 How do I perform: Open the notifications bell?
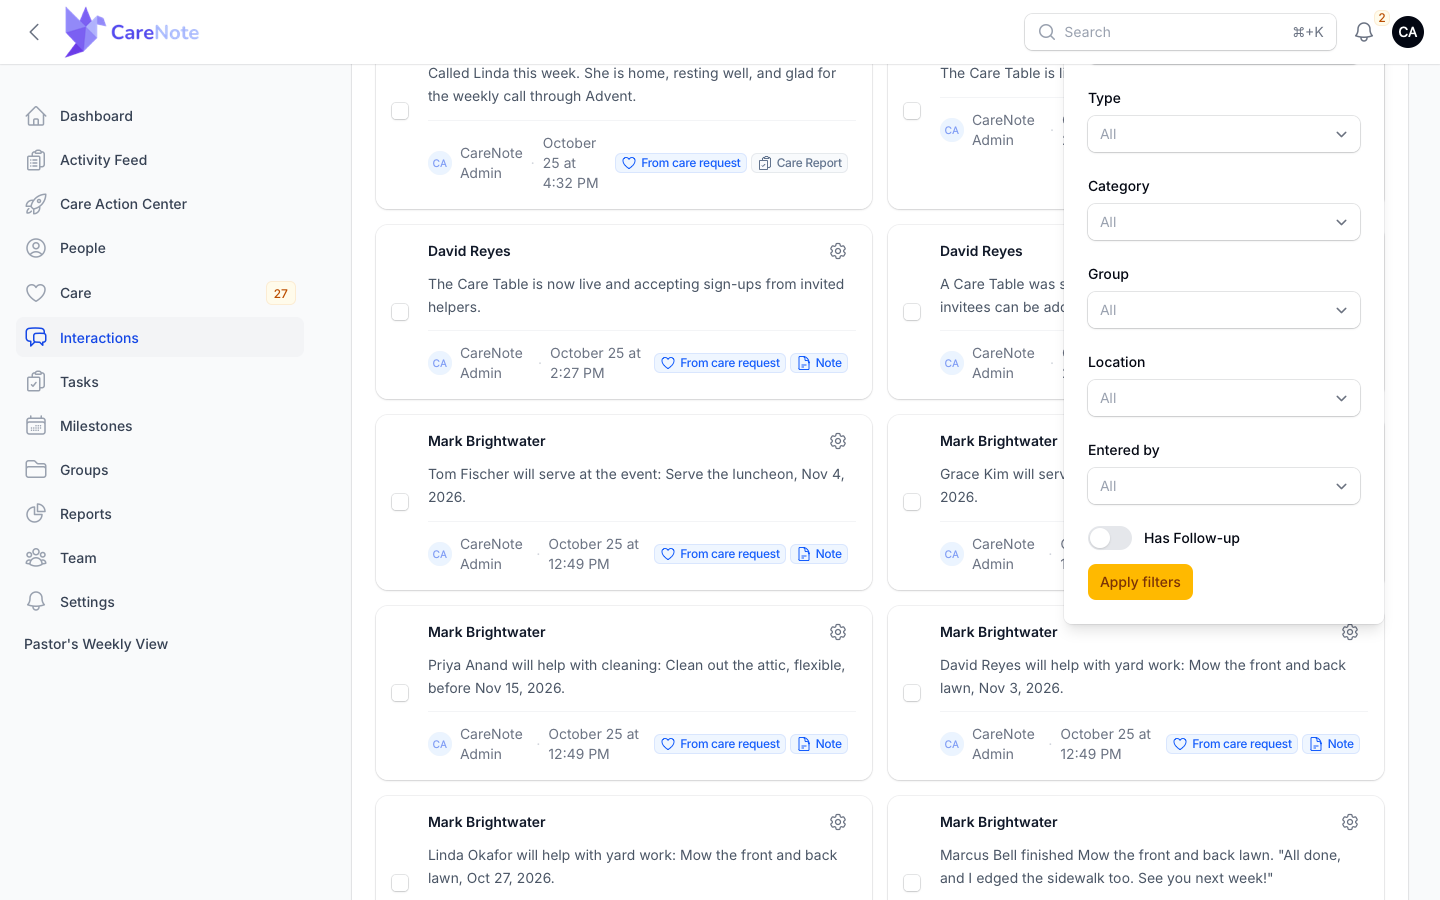click(x=1363, y=32)
